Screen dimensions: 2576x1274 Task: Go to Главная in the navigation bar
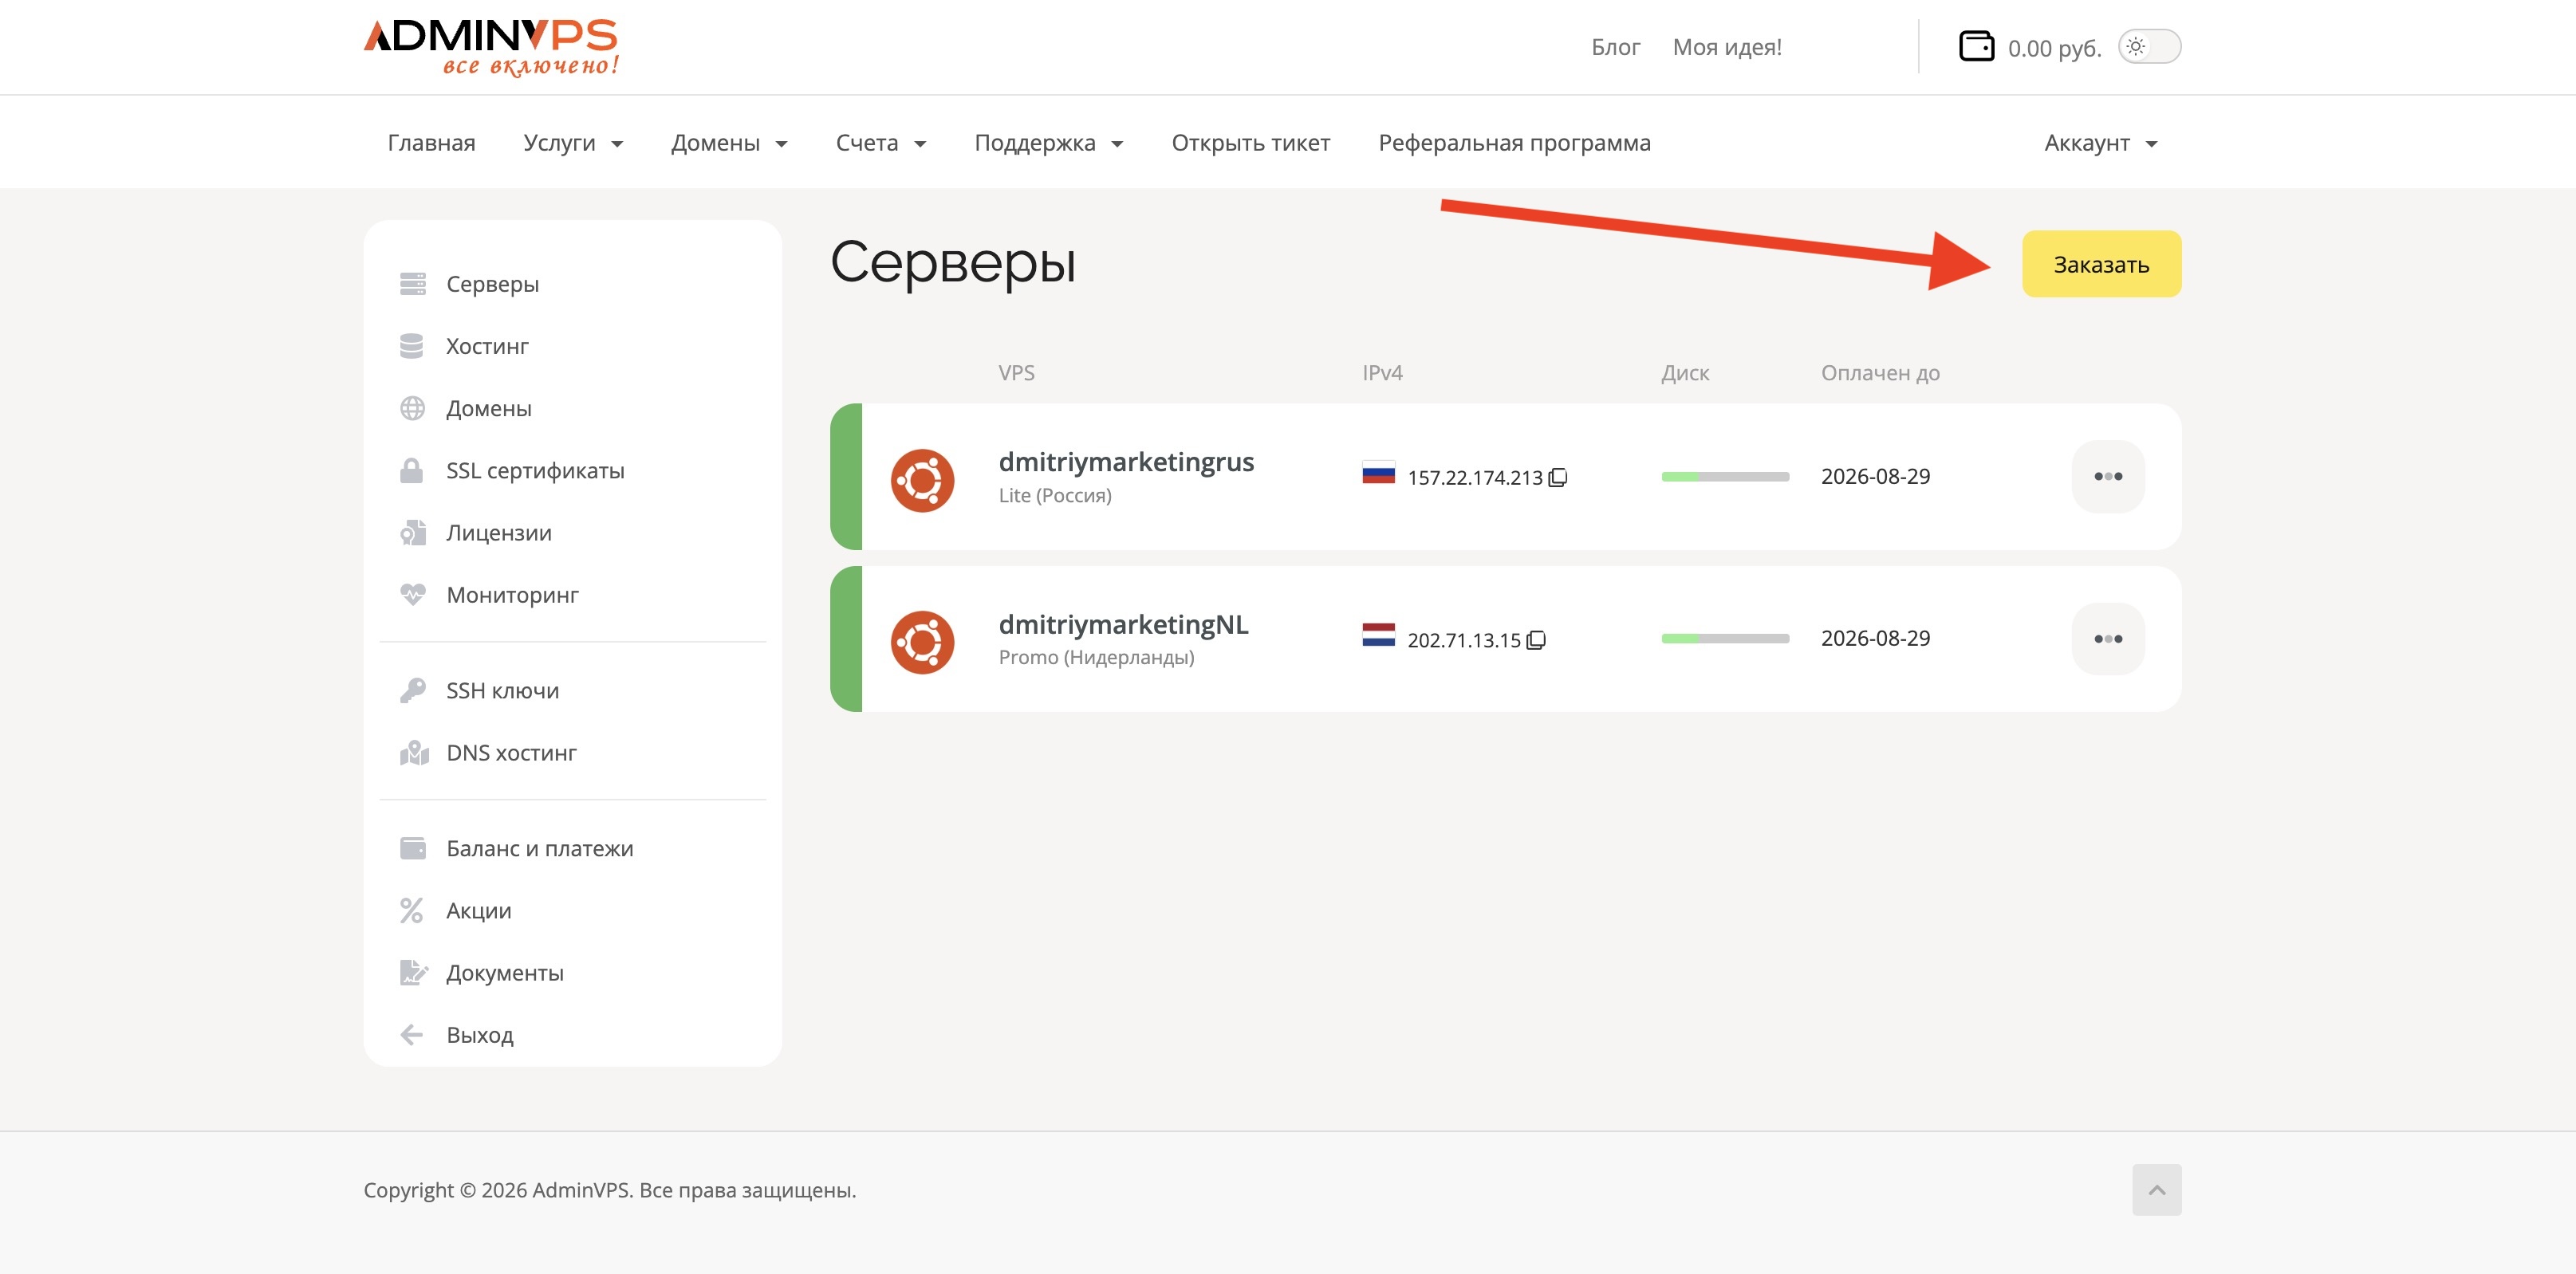point(431,143)
